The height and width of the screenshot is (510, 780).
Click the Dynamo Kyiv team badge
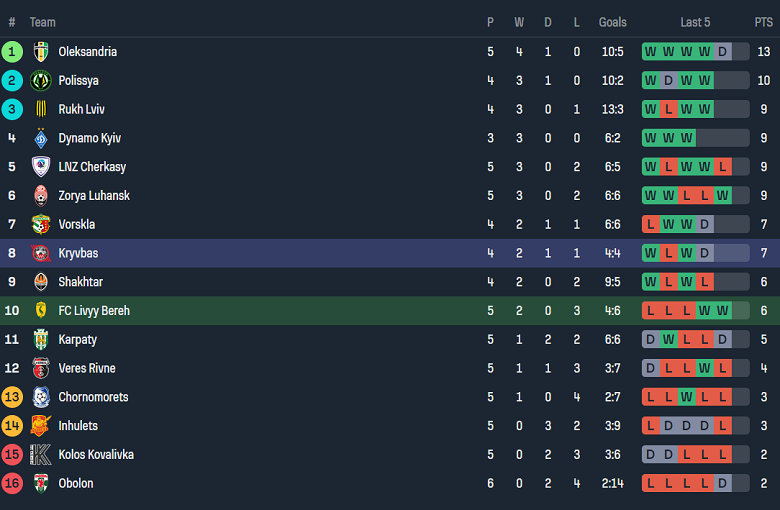41,138
